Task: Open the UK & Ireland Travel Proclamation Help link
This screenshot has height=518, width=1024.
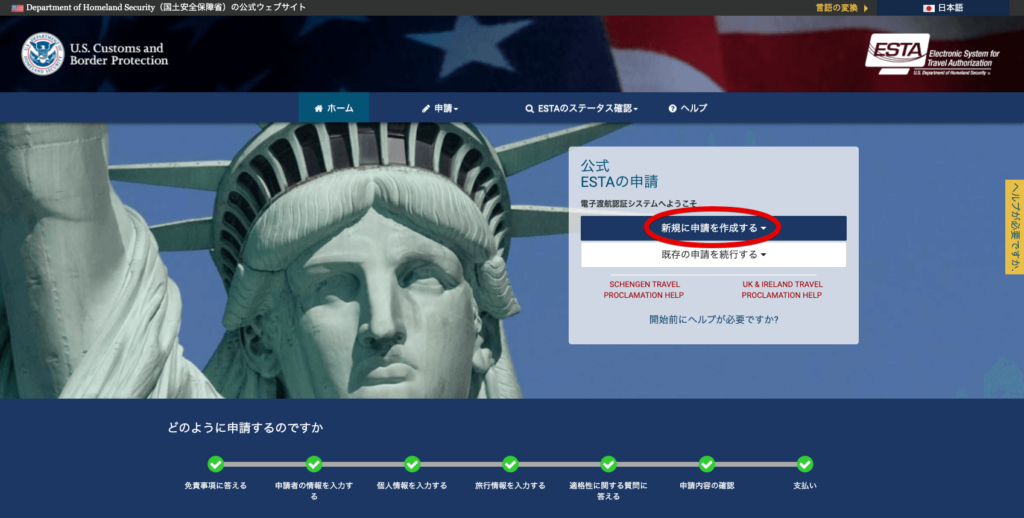Action: coord(782,289)
